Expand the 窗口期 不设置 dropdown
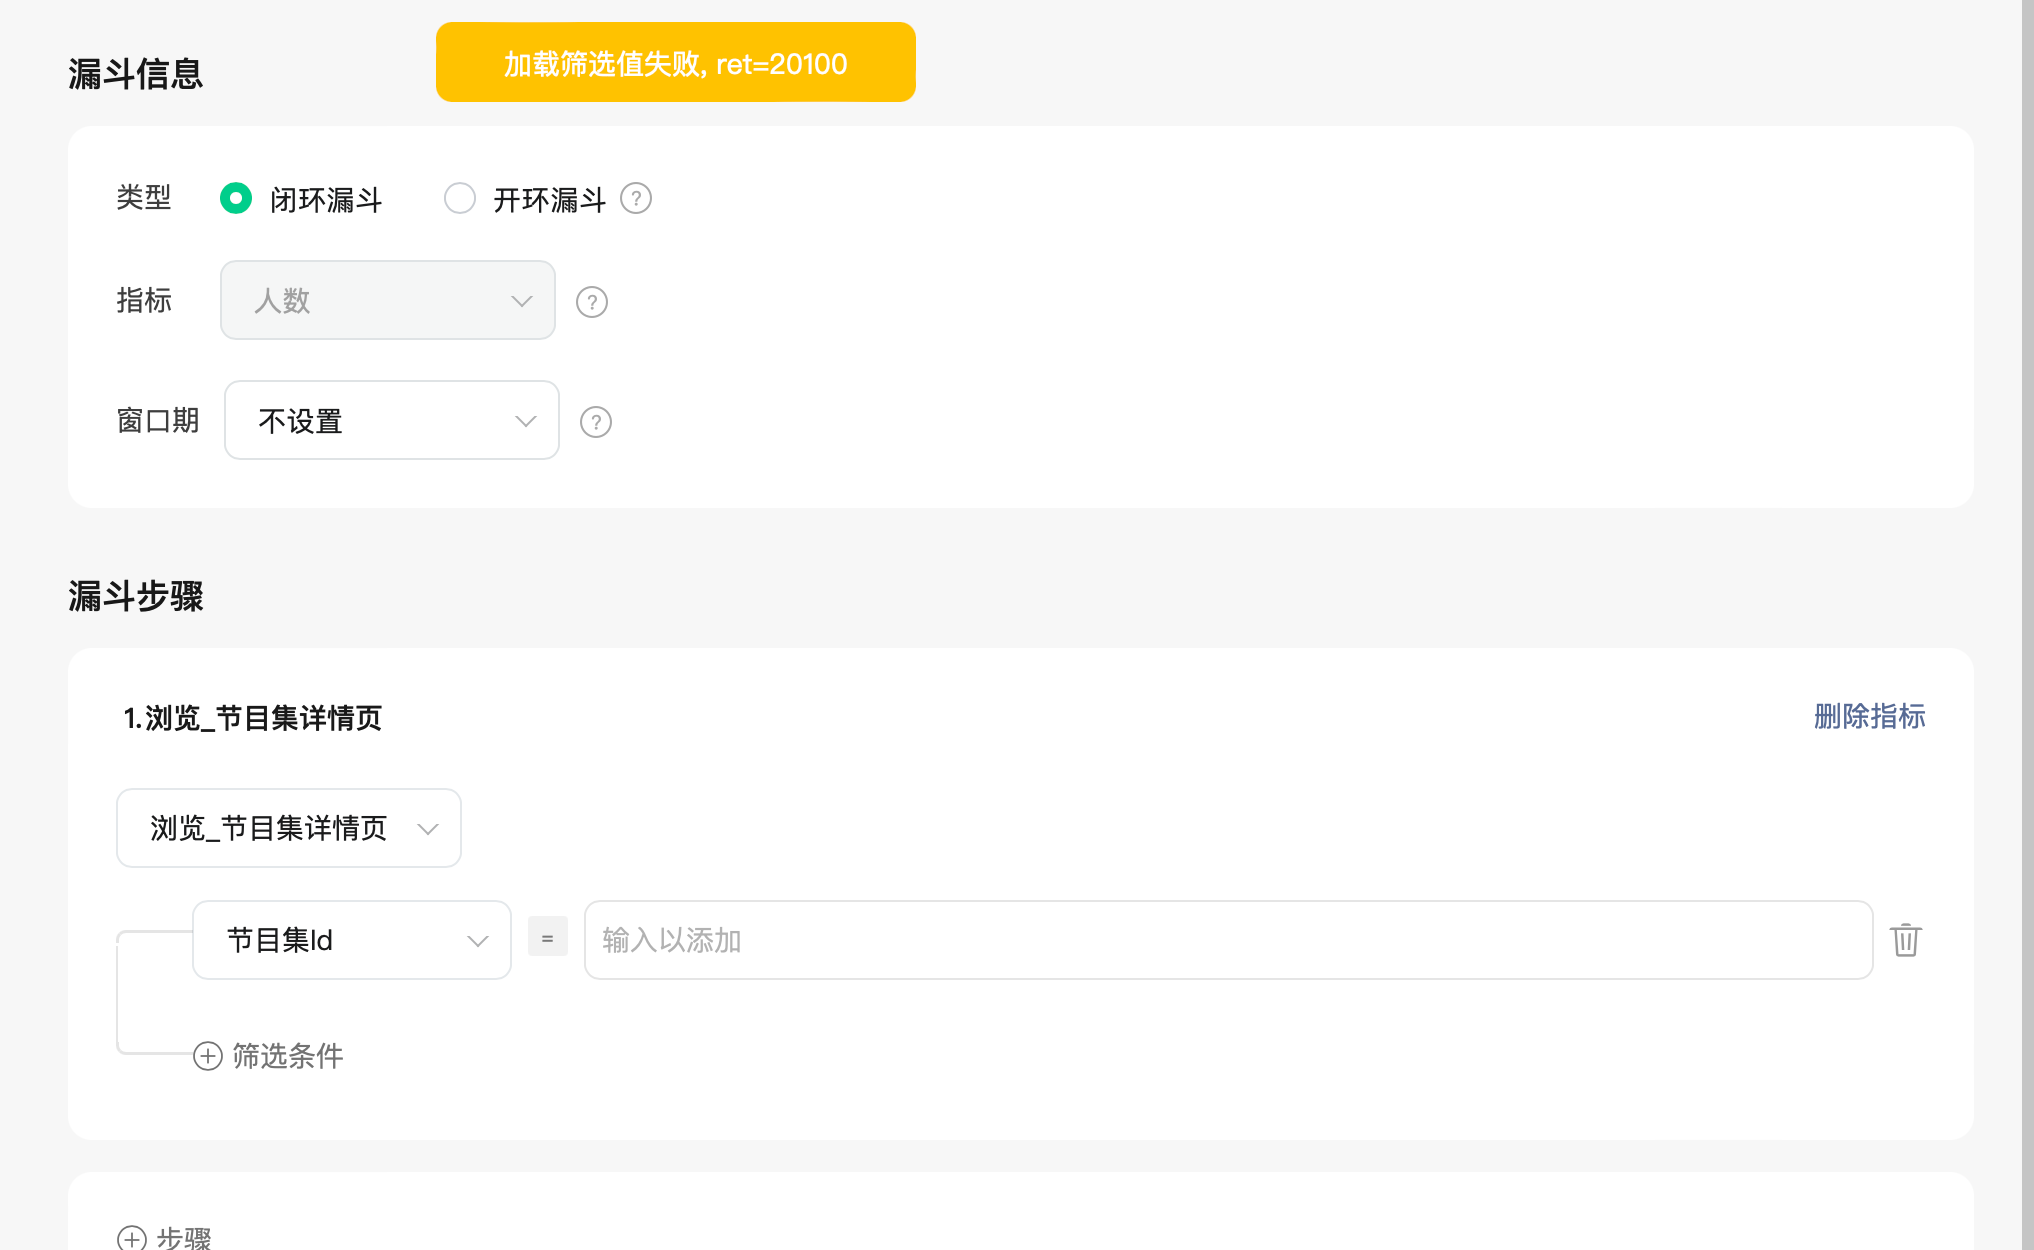This screenshot has width=2034, height=1250. tap(392, 421)
